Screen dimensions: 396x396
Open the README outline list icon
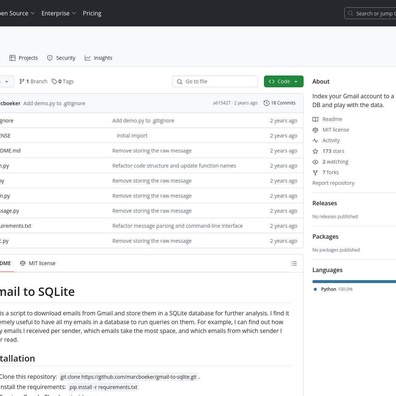tap(294, 263)
